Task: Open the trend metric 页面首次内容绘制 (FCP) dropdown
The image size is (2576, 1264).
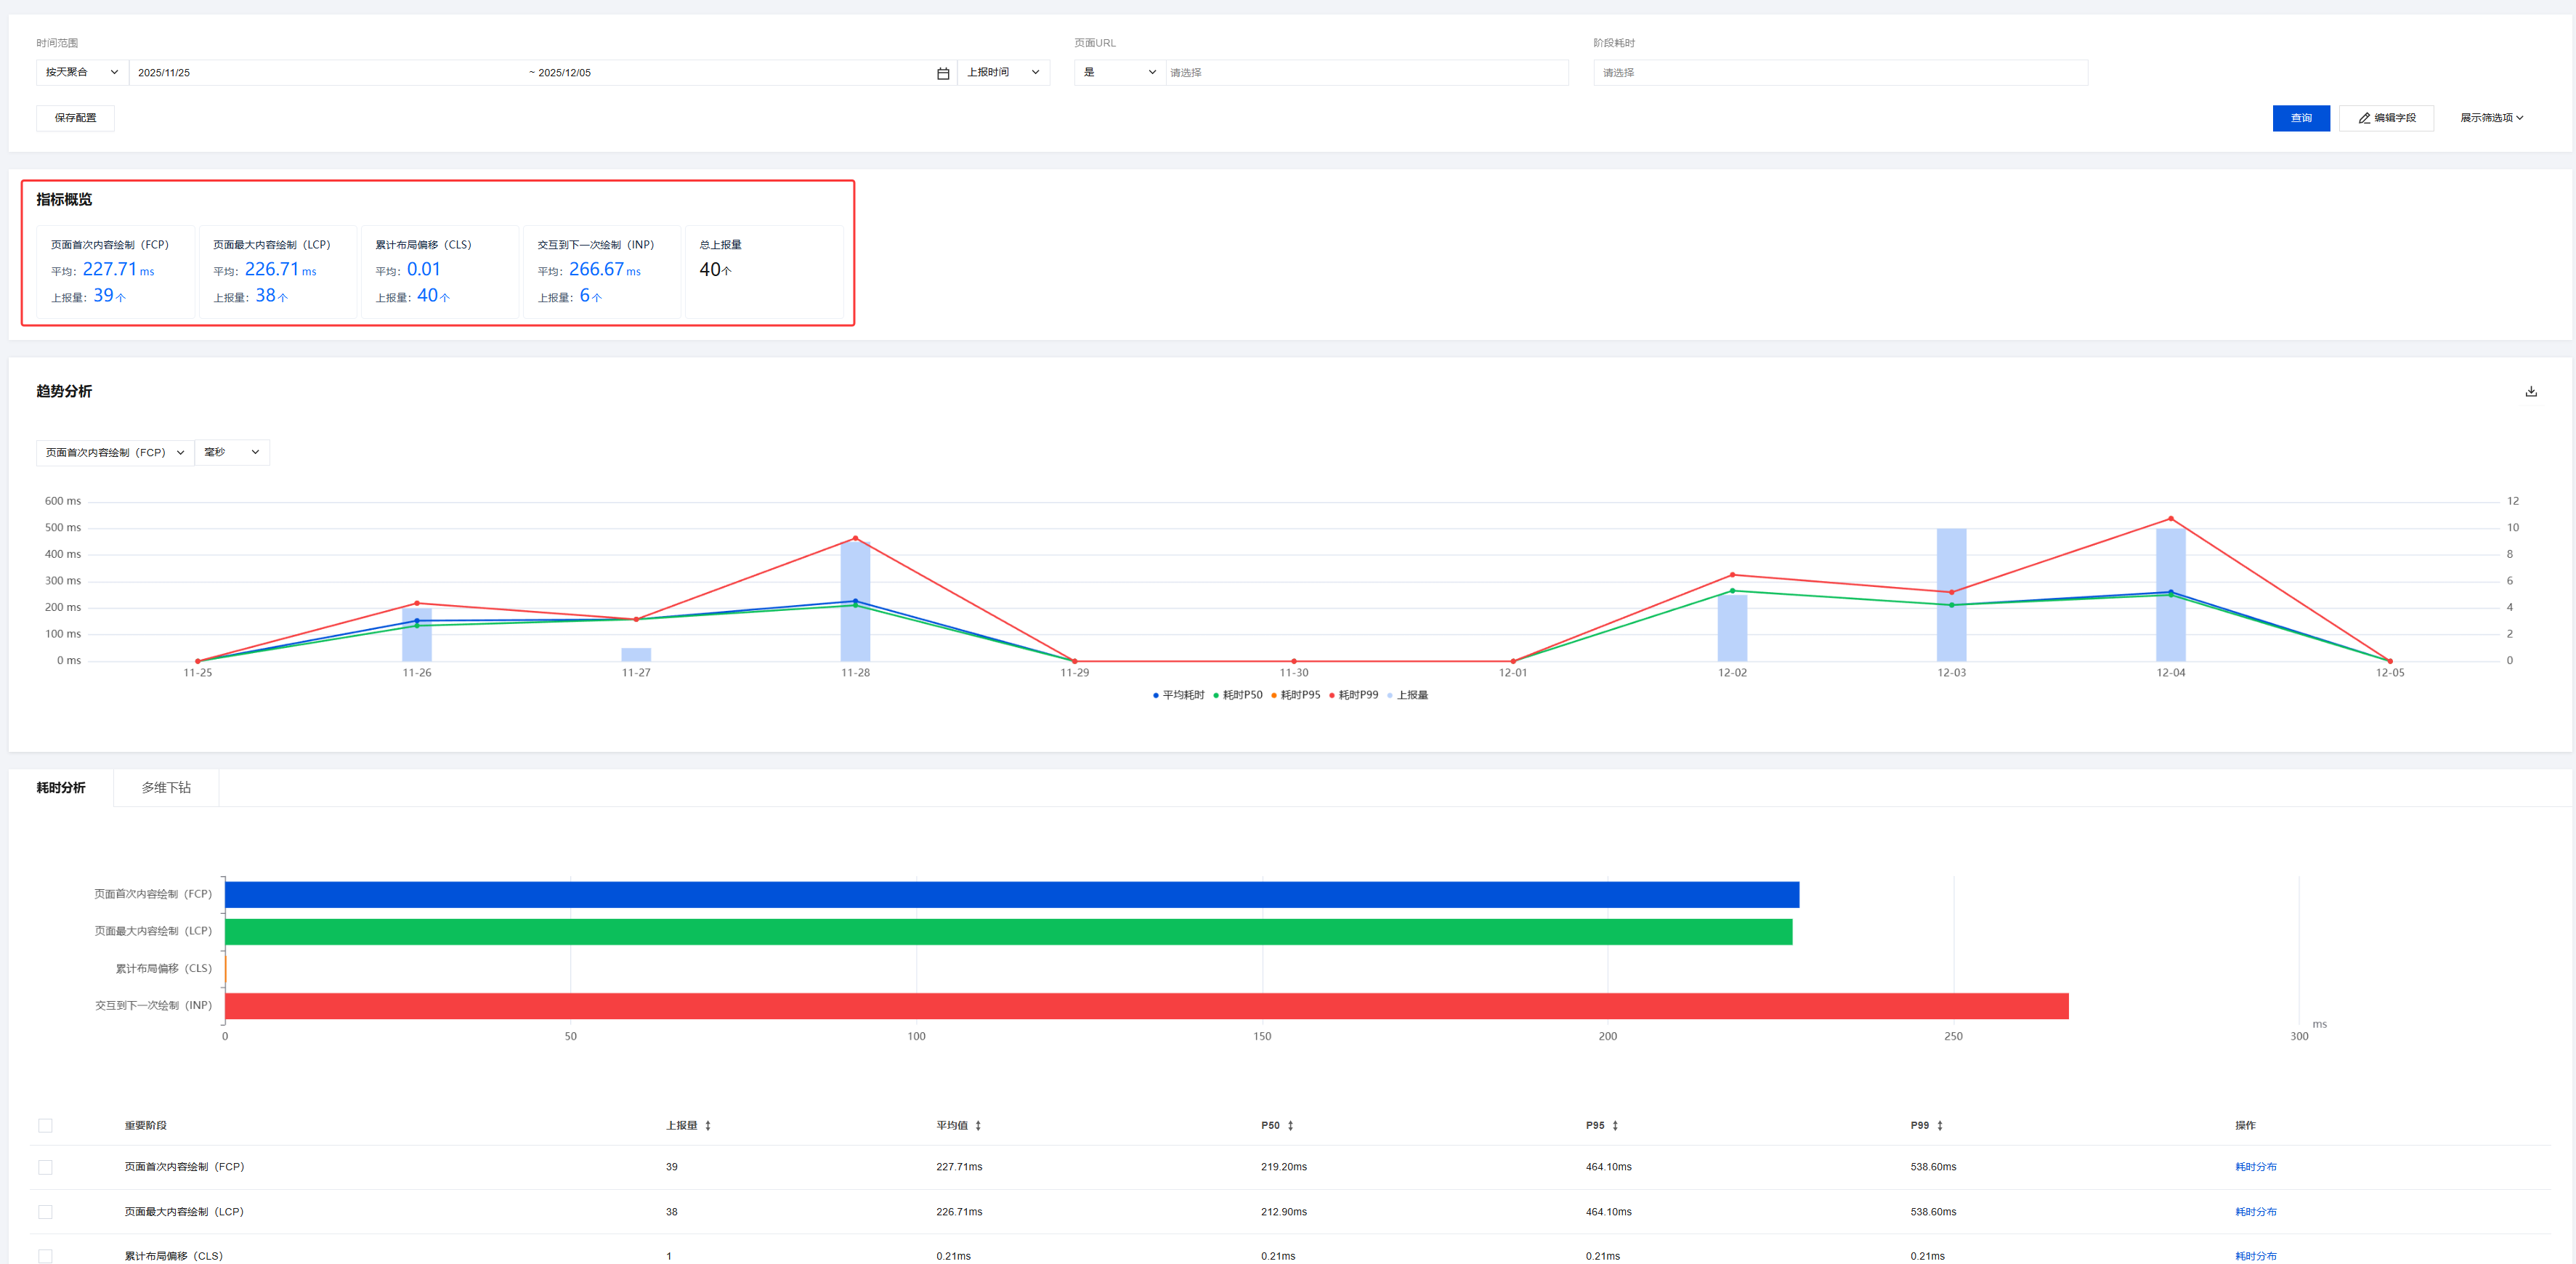Action: [x=115, y=452]
